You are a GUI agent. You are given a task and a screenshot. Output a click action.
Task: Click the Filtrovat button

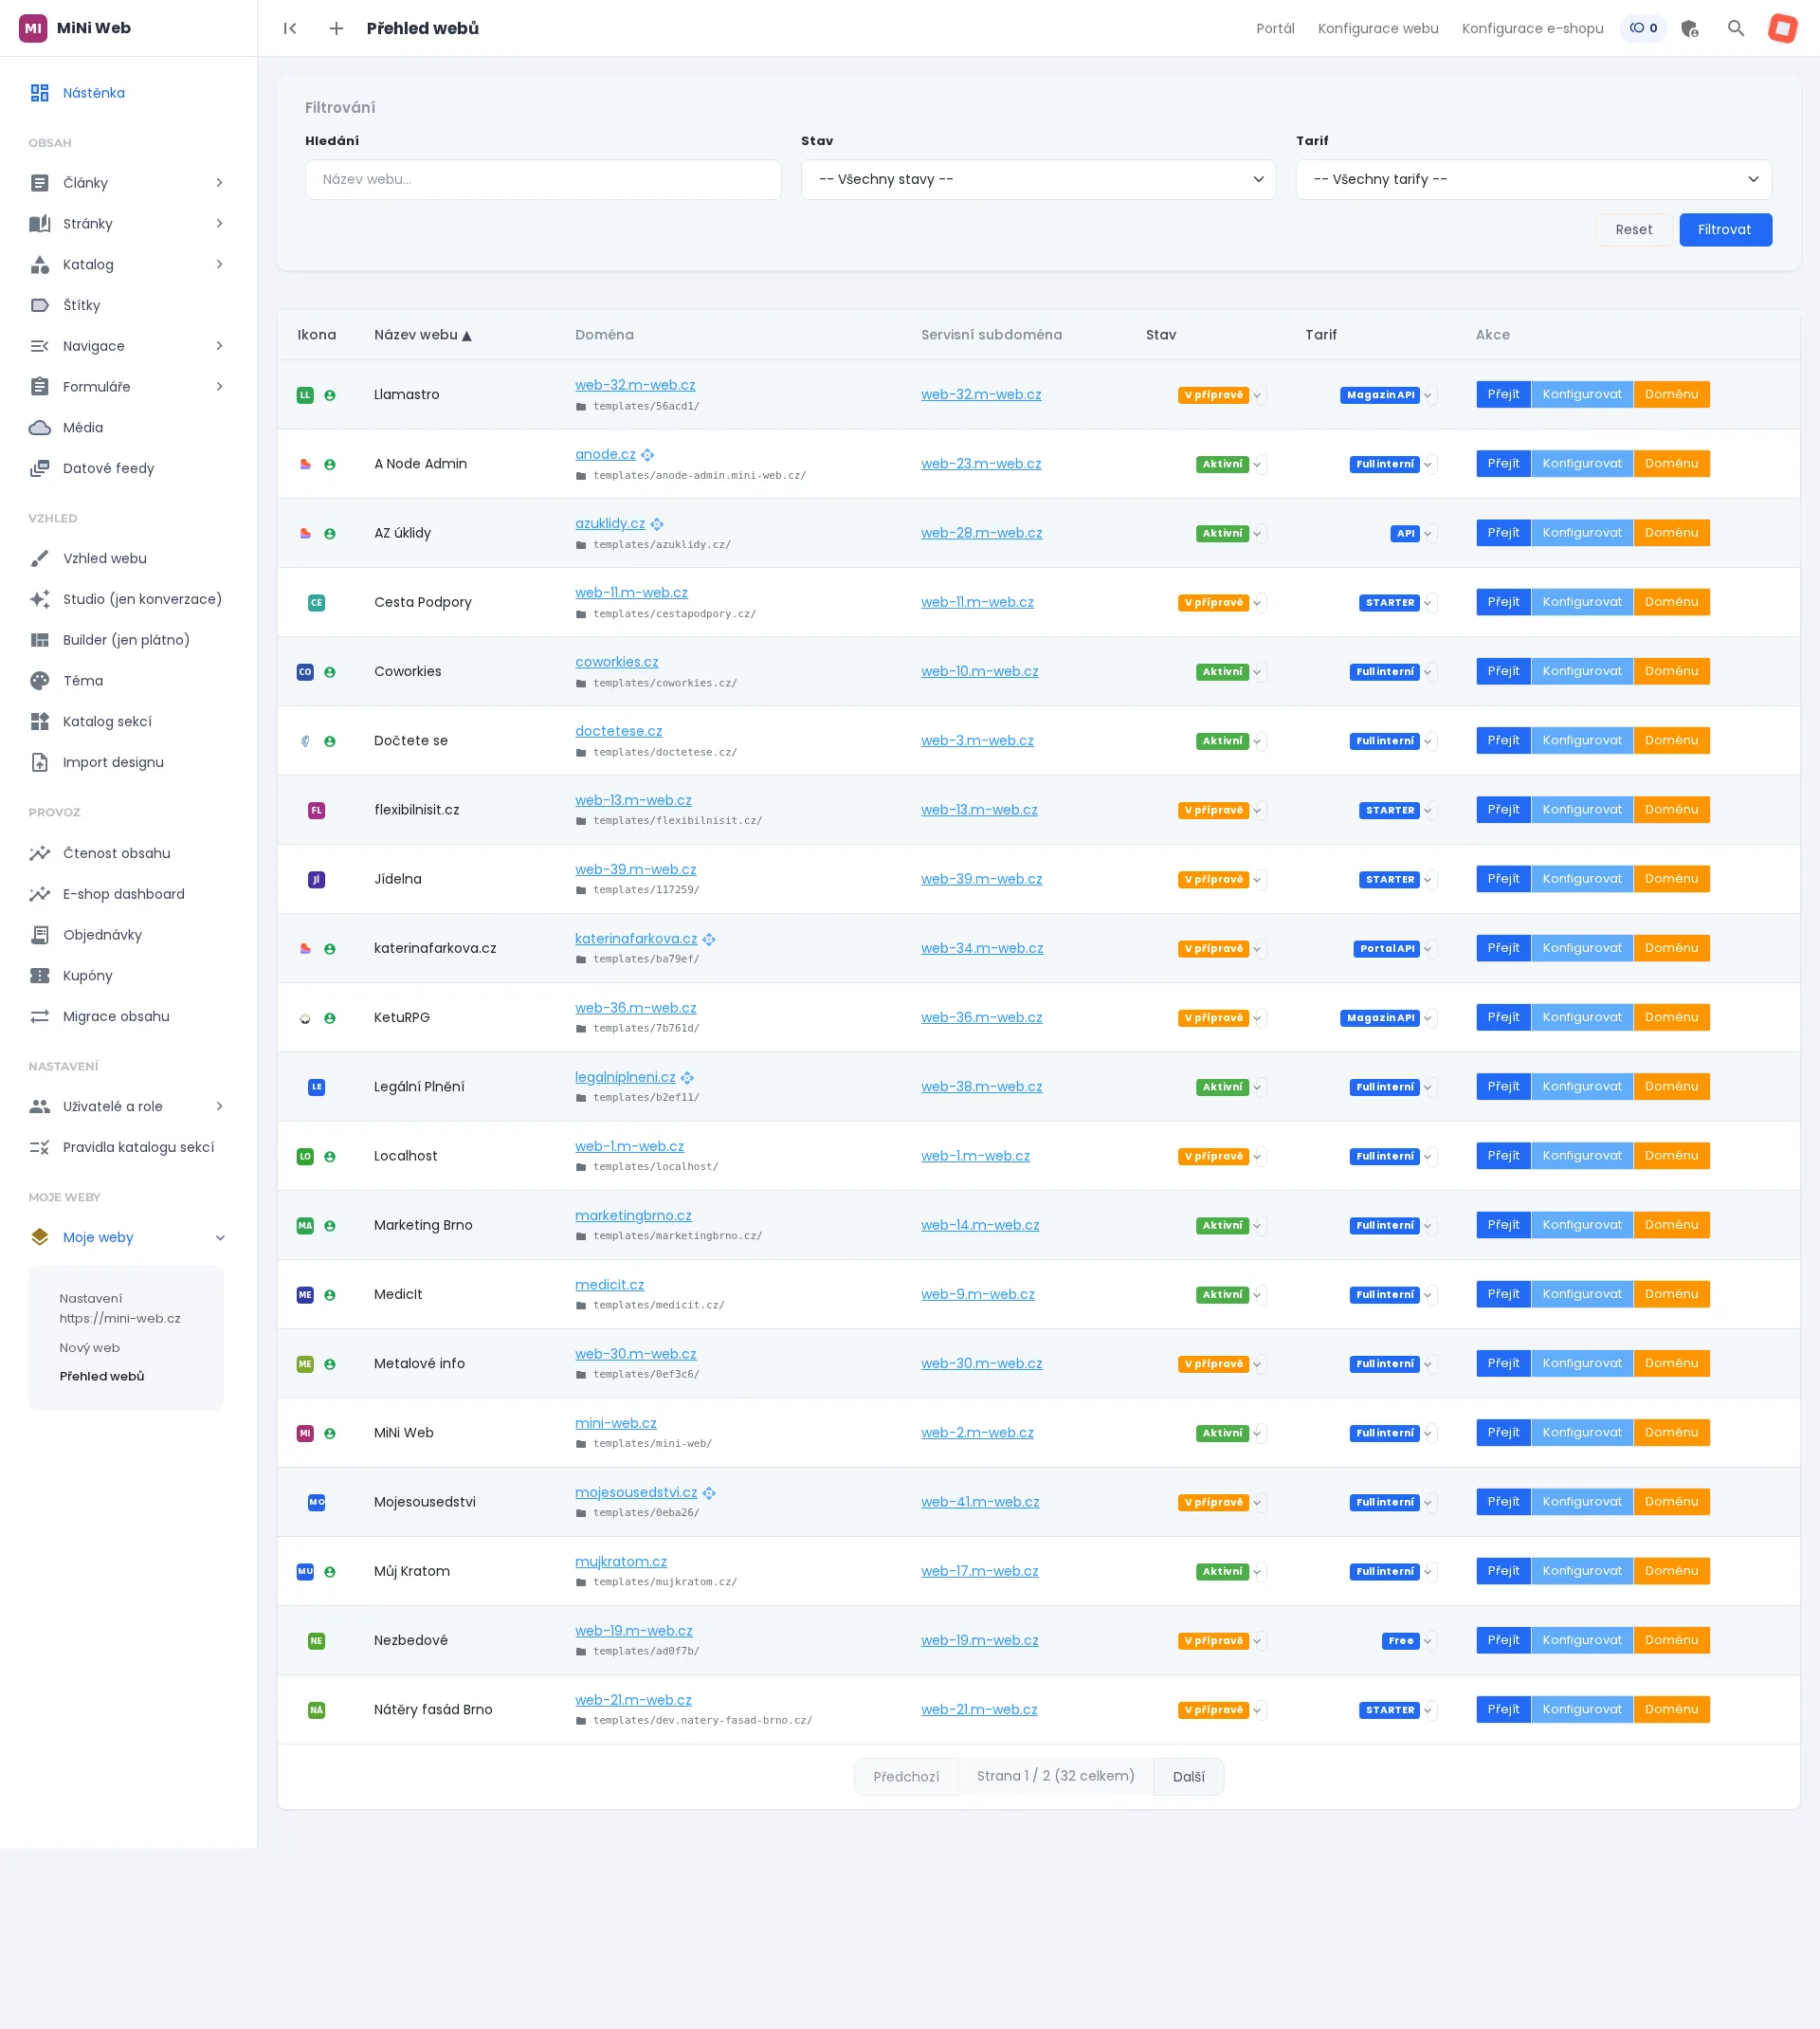[x=1725, y=230]
